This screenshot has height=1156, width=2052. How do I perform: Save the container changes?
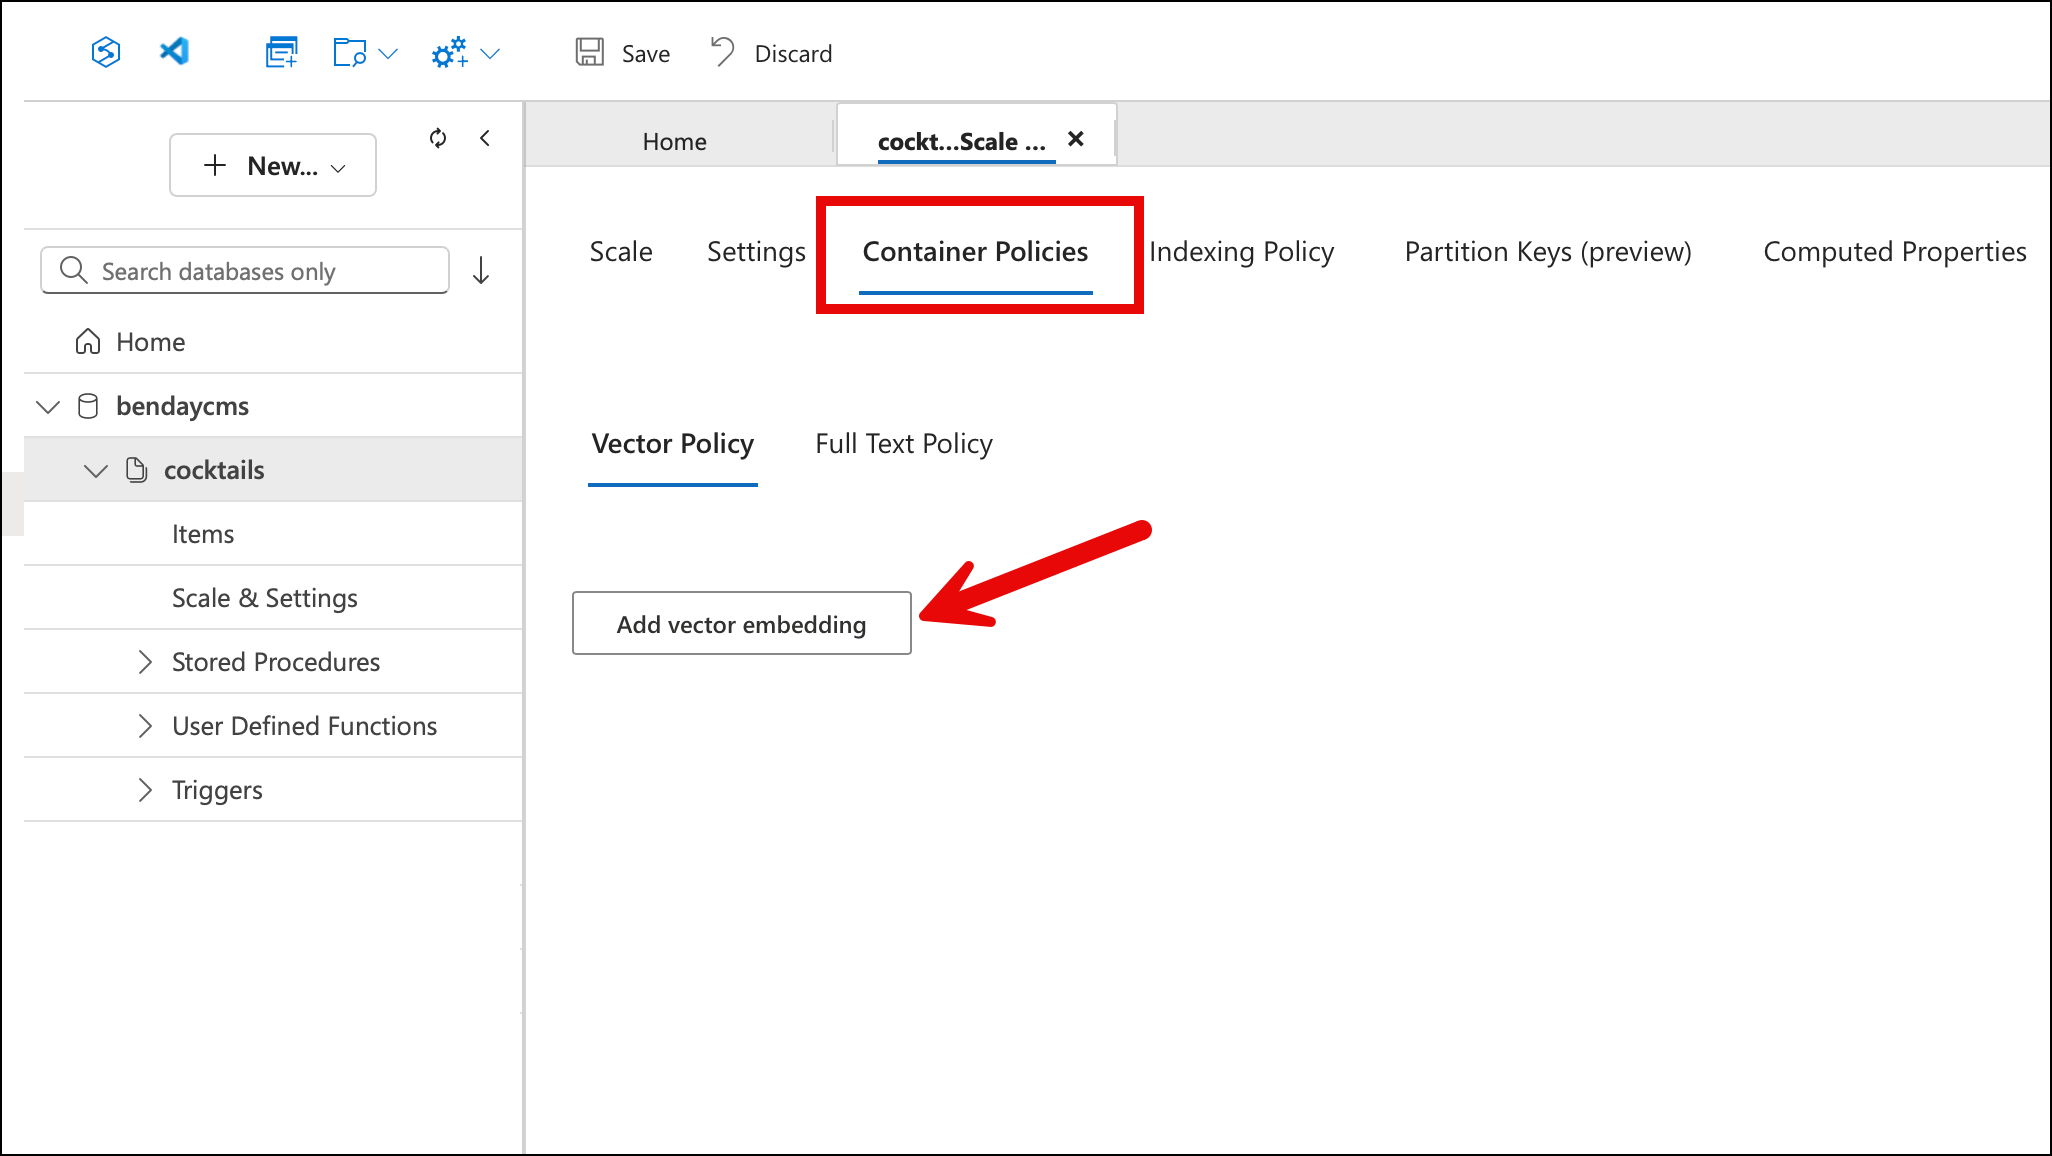click(x=622, y=52)
